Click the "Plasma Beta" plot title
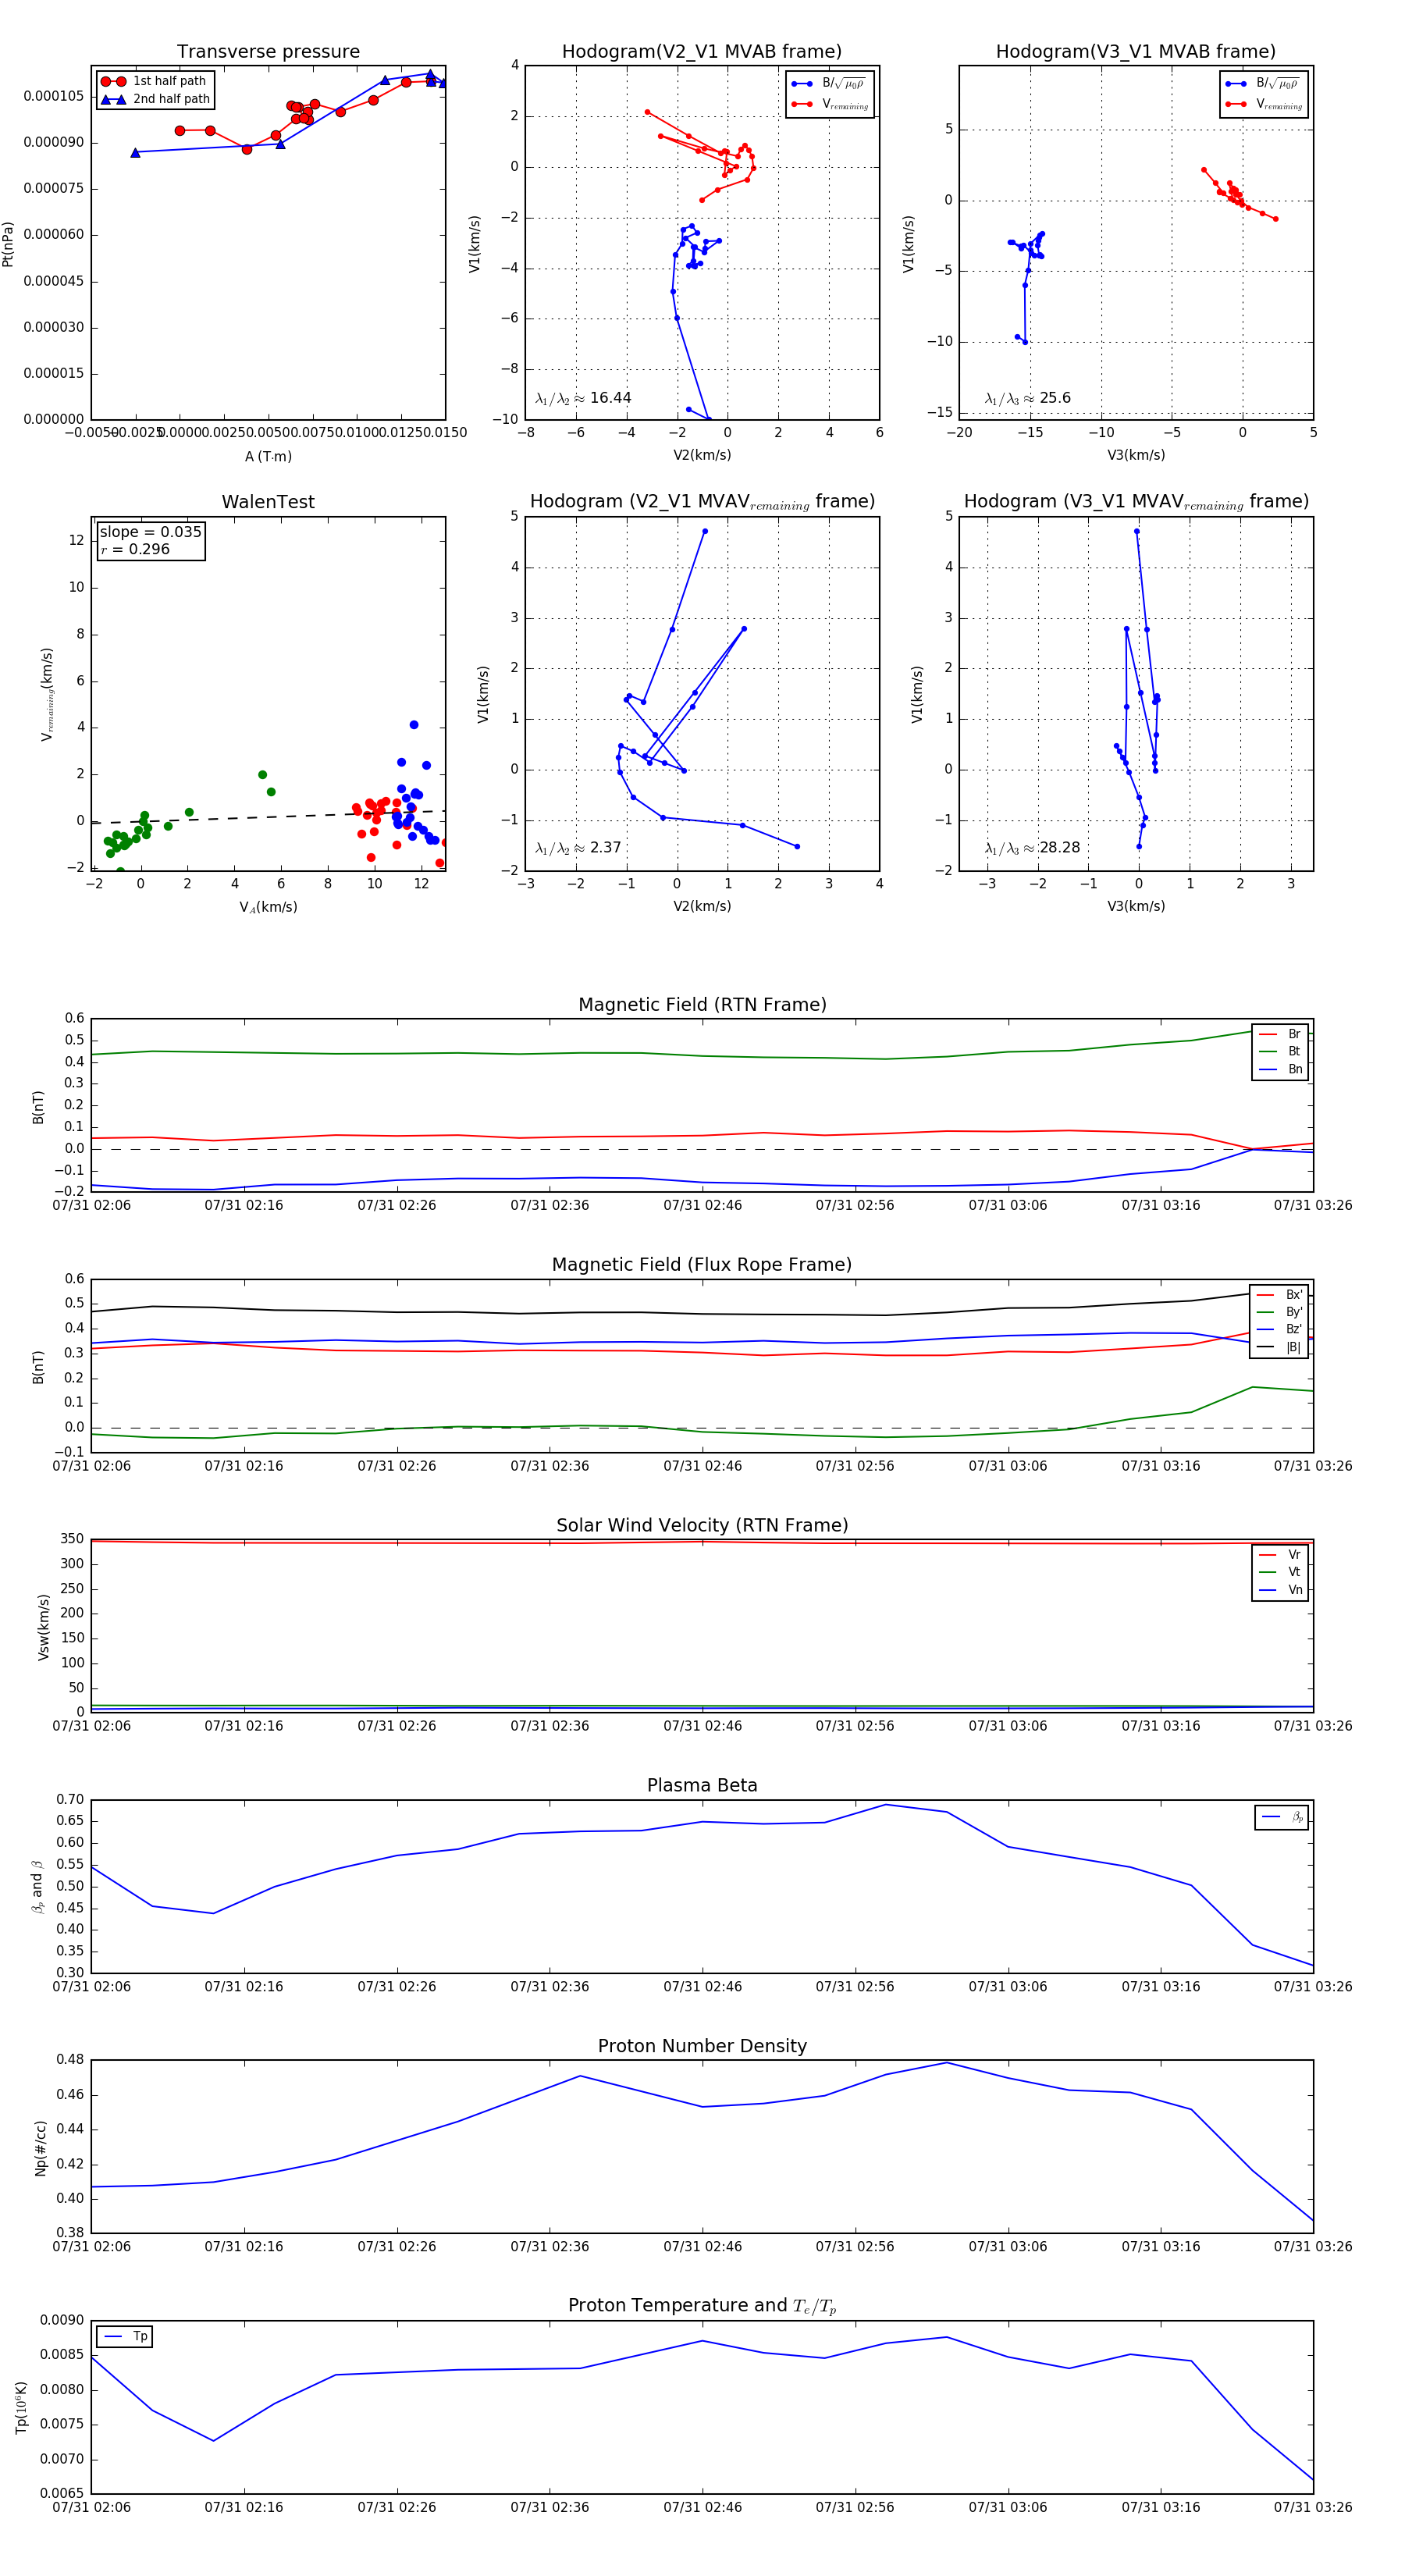 click(x=702, y=1786)
